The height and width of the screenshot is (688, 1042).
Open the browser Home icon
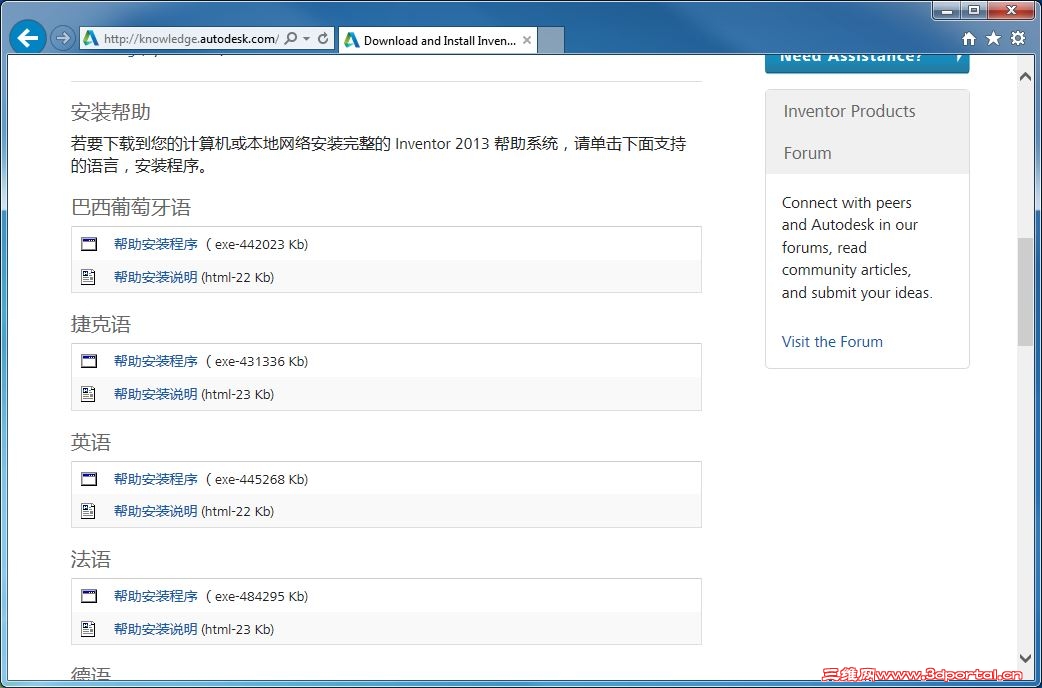coord(969,39)
